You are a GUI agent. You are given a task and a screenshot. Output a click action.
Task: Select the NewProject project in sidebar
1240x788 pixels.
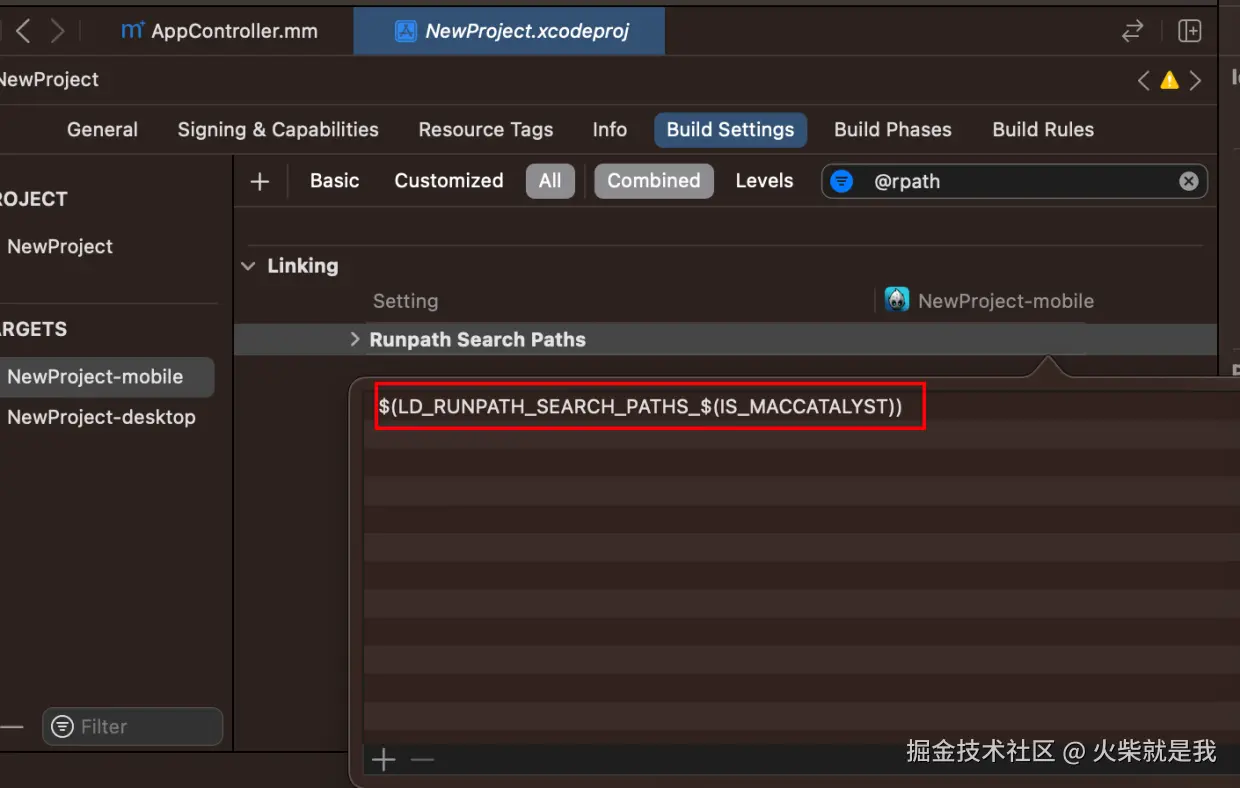(60, 247)
